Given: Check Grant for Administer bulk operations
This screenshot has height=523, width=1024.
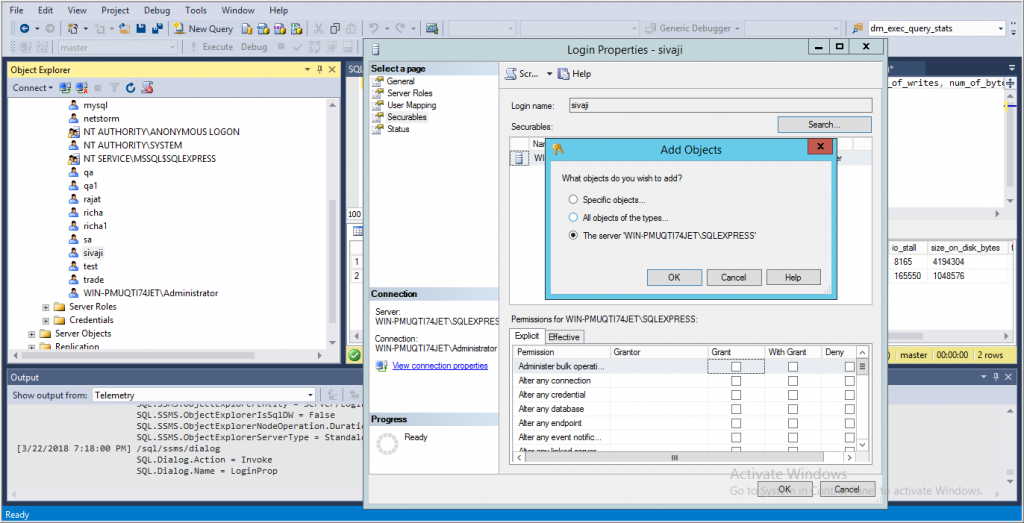Looking at the screenshot, I should click(736, 367).
